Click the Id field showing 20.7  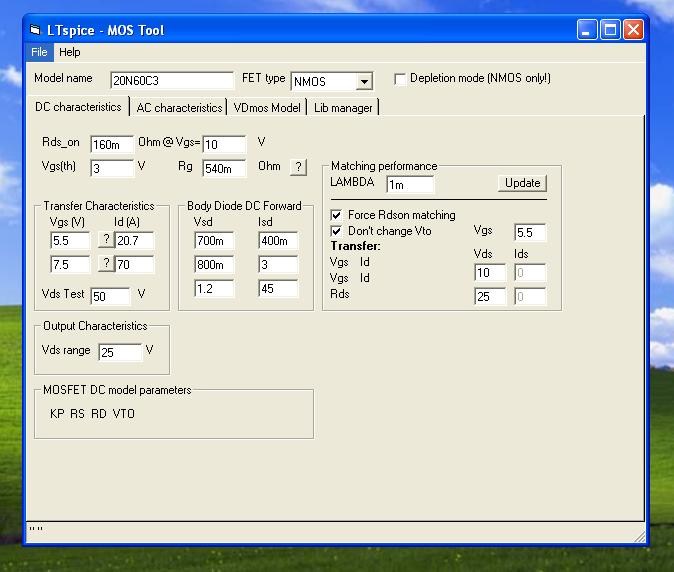pyautogui.click(x=134, y=240)
